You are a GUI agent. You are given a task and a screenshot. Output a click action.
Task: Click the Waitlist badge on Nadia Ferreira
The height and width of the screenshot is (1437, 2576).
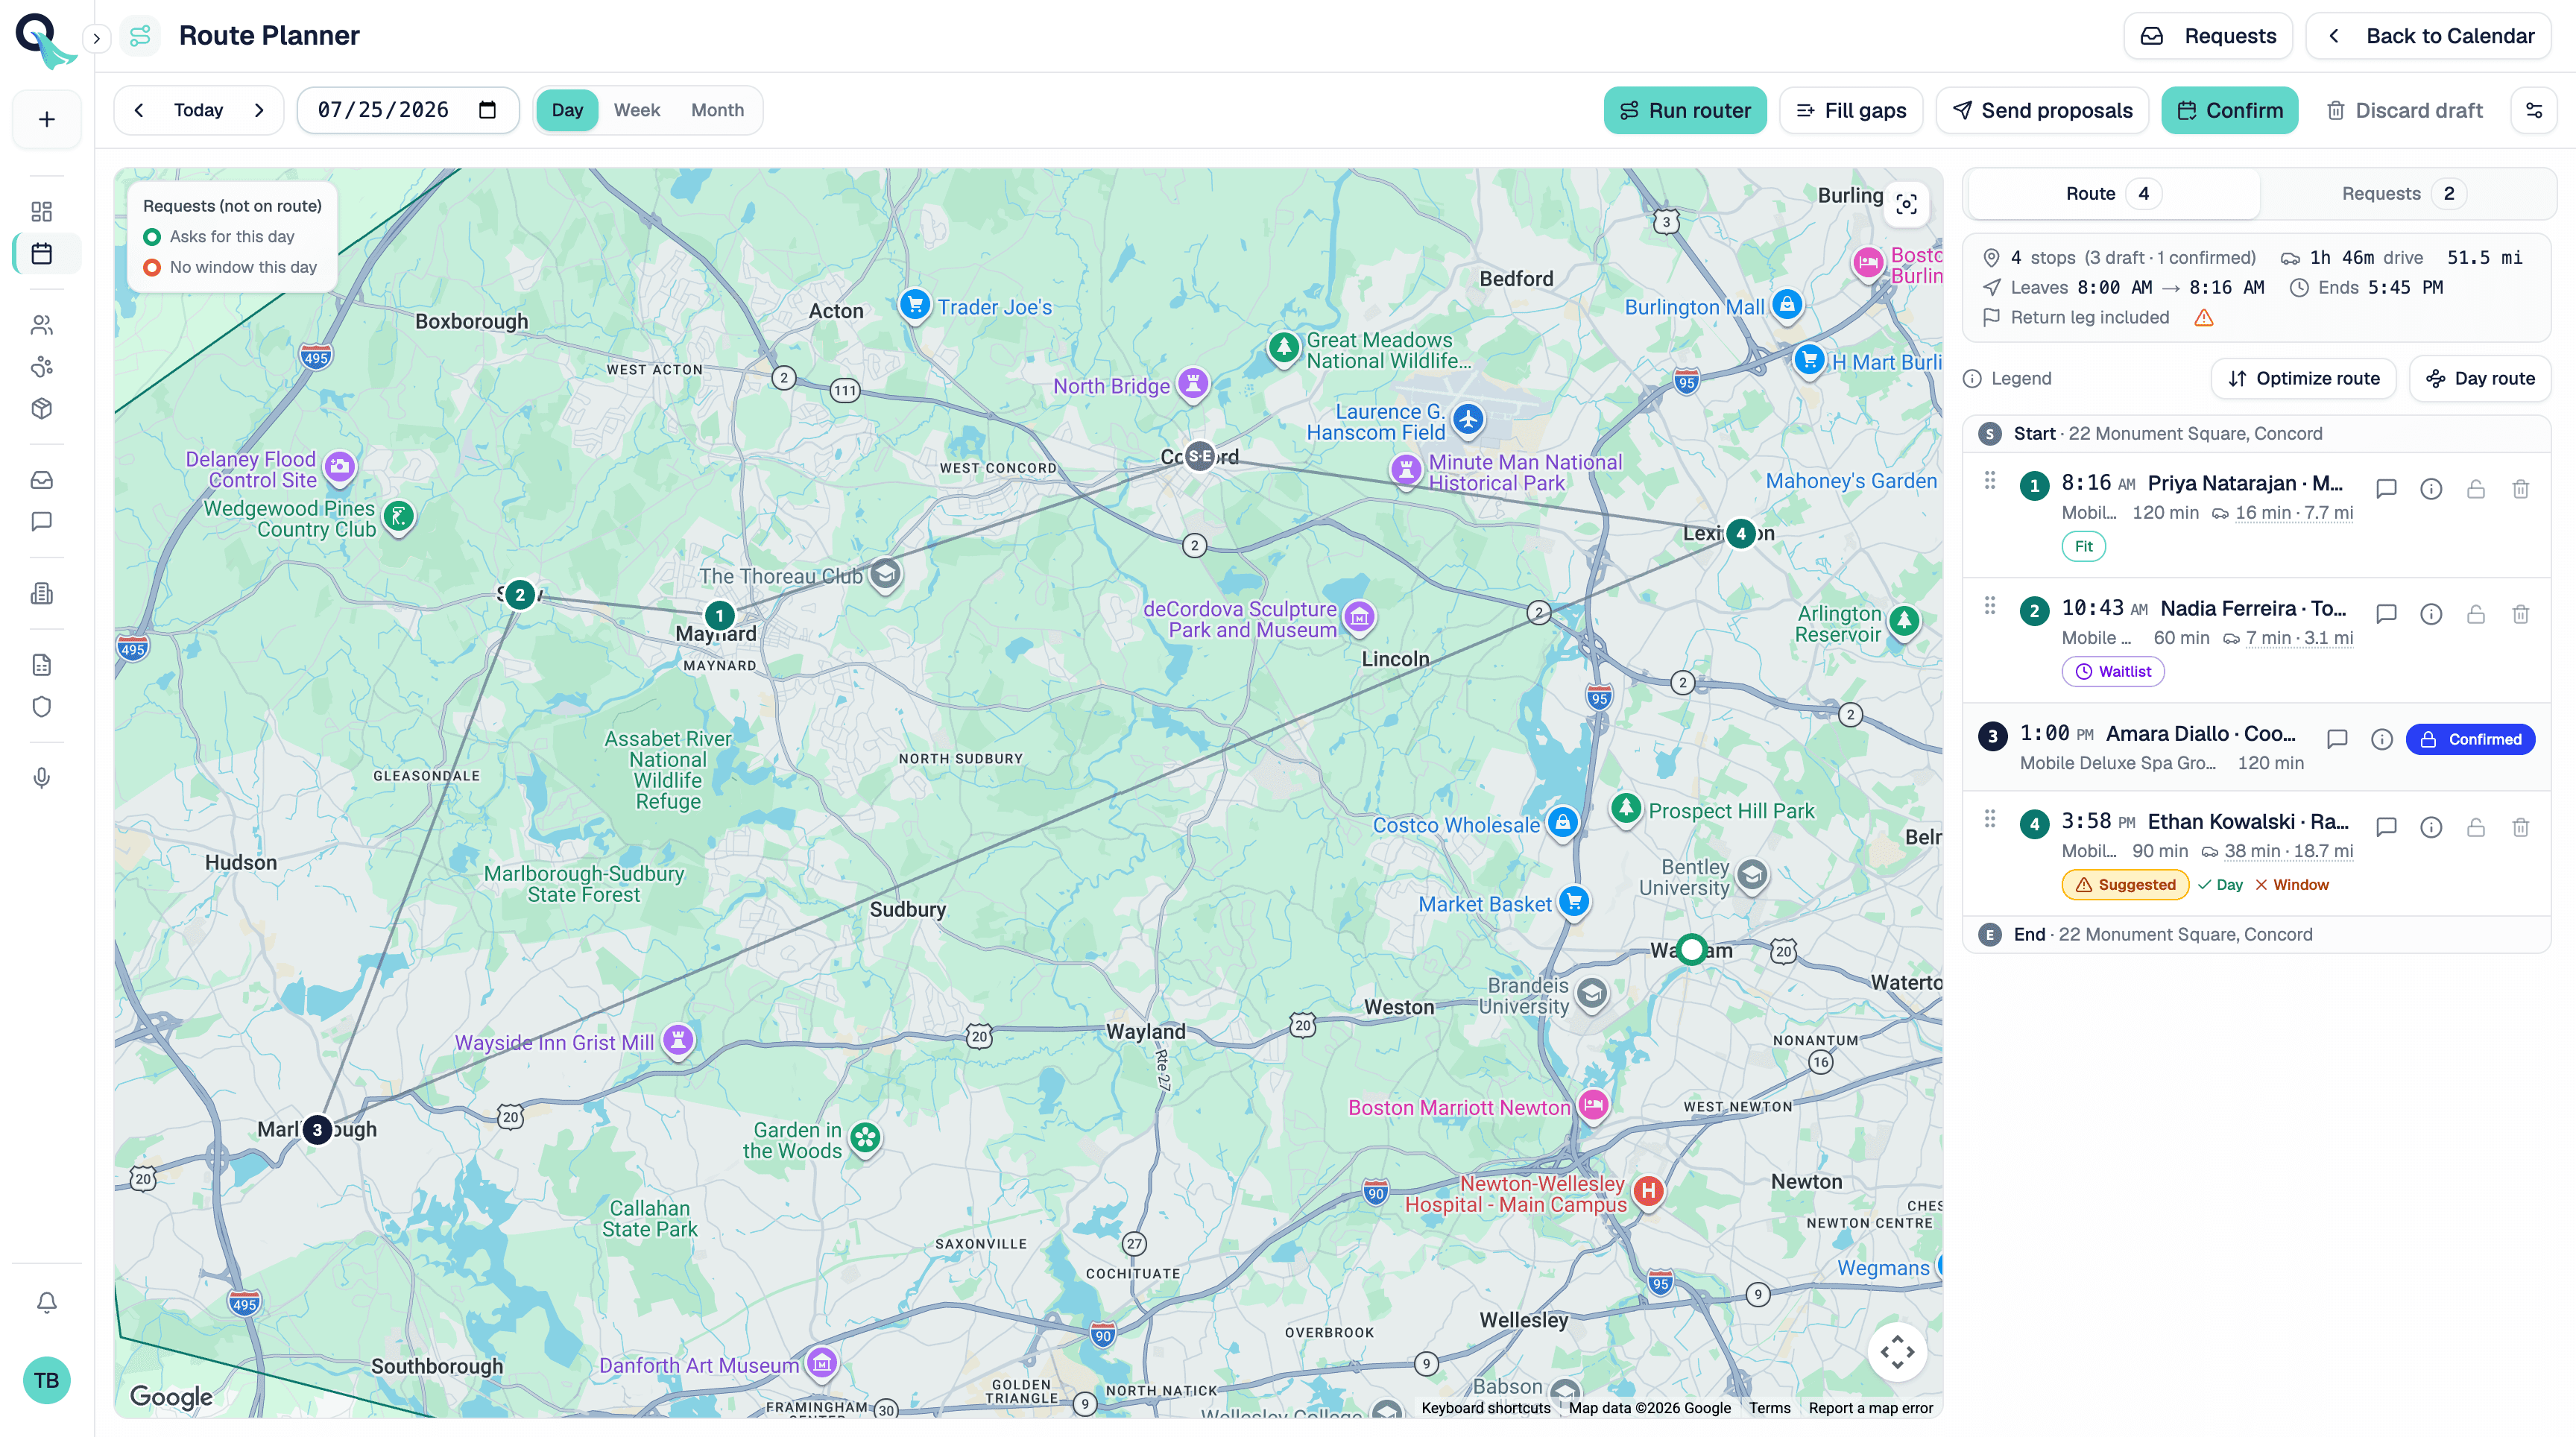pyautogui.click(x=2113, y=672)
